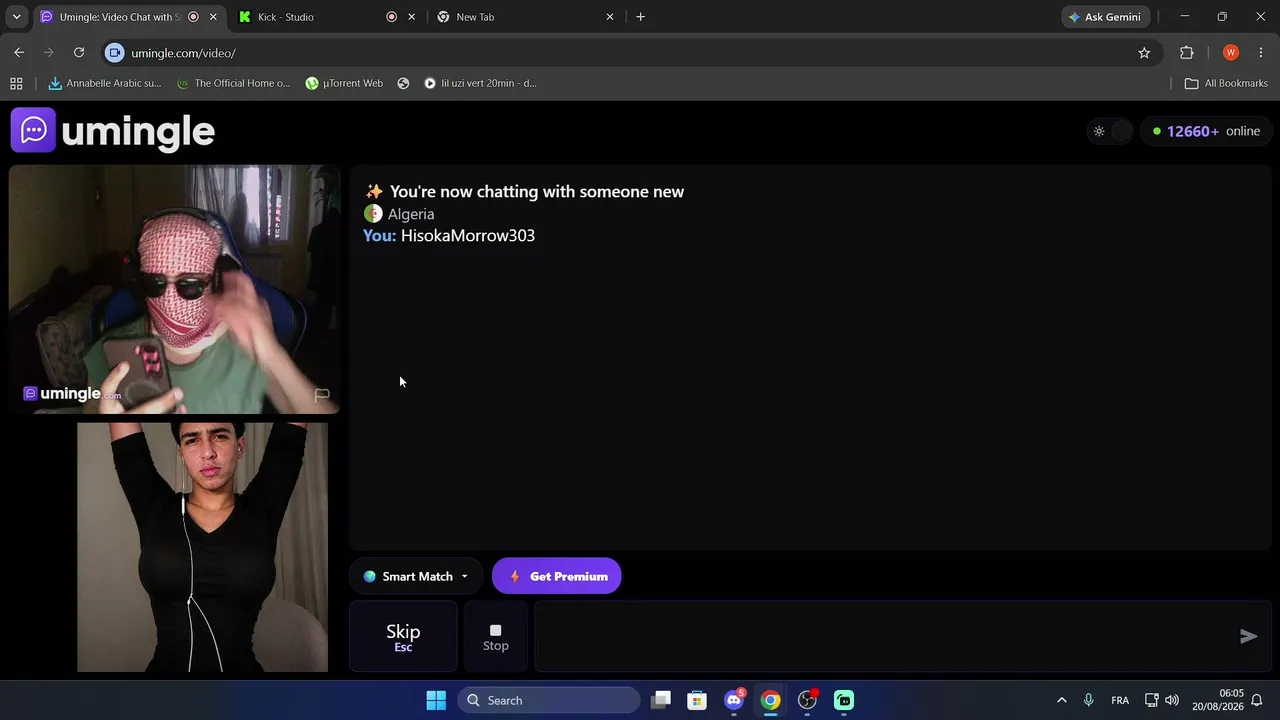The width and height of the screenshot is (1280, 720).
Task: Click your own webcam preview
Action: tap(202, 547)
